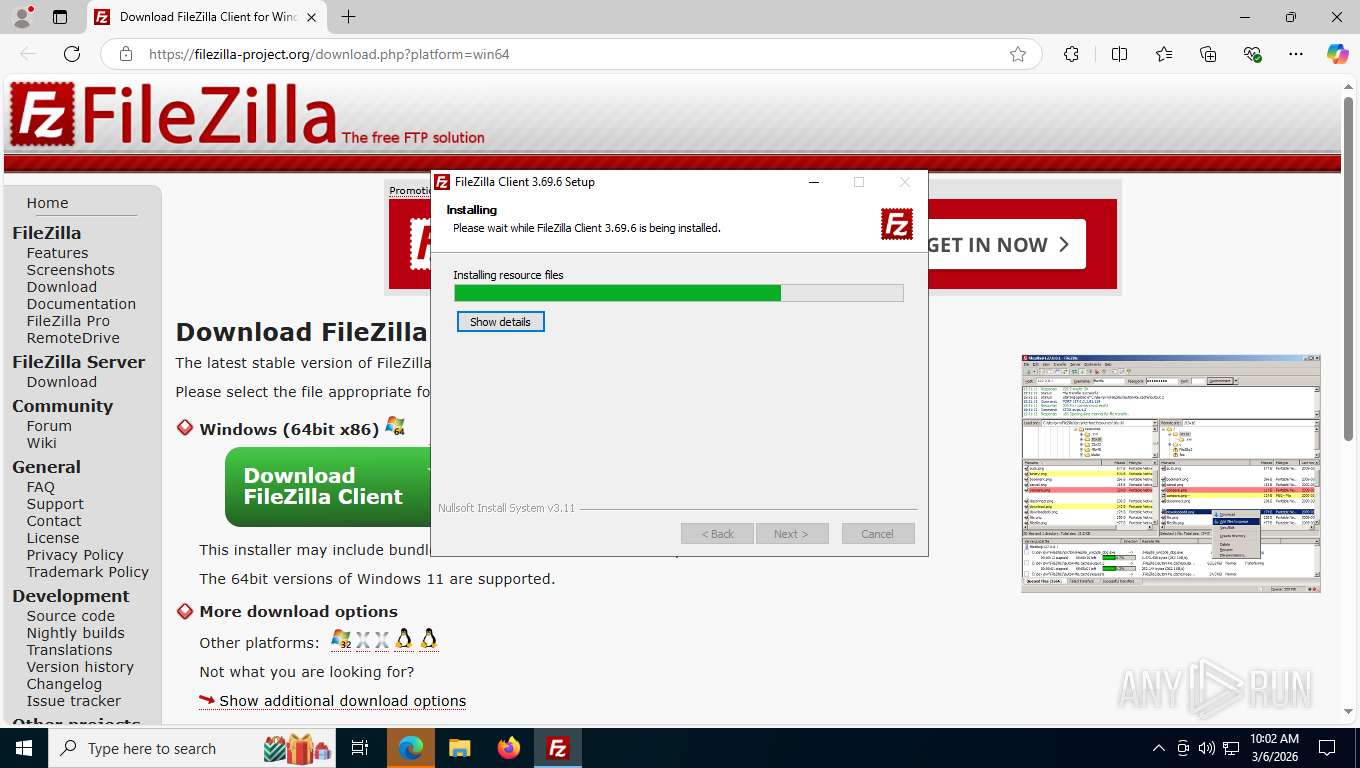This screenshot has height=768, width=1360.
Task: Open browser Extensions puzzle icon
Action: (x=1071, y=54)
